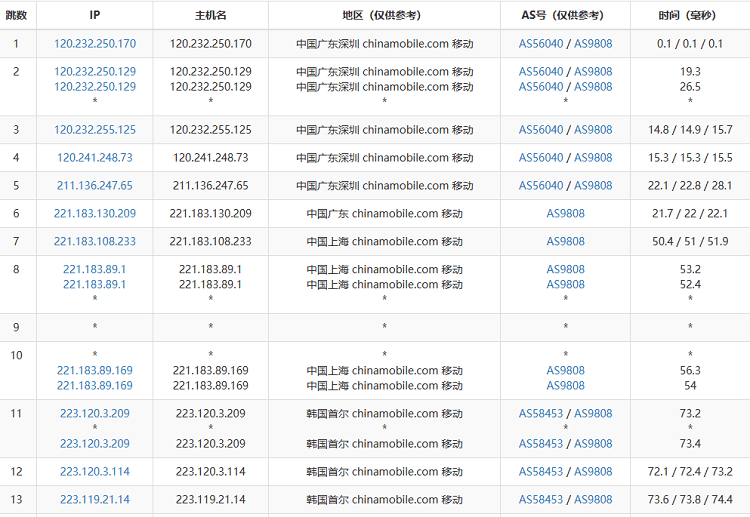The width and height of the screenshot is (750, 517).
Task: Select the time value 21.7 / 22 / 22.1
Action: tap(690, 213)
